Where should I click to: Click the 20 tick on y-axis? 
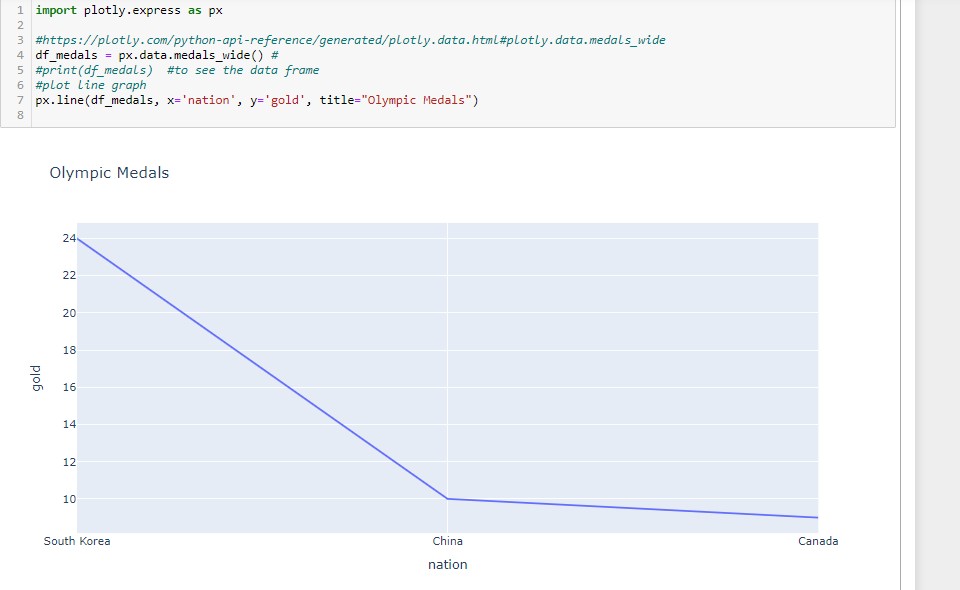68,313
